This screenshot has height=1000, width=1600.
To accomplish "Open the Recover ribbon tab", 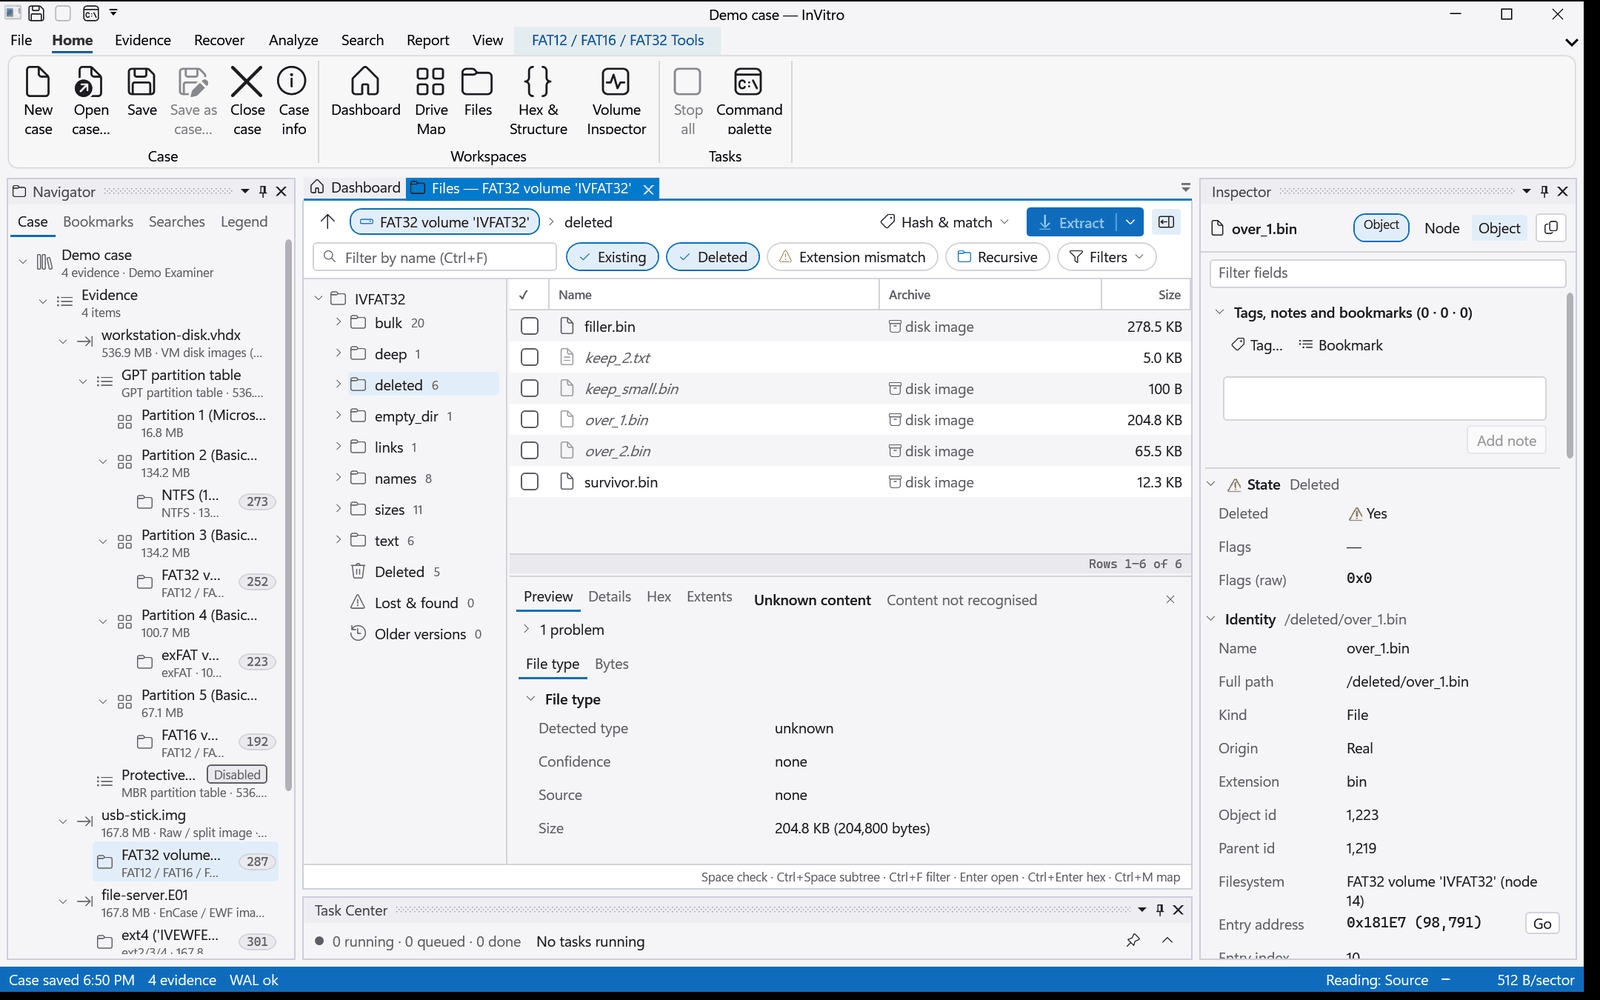I will click(219, 40).
